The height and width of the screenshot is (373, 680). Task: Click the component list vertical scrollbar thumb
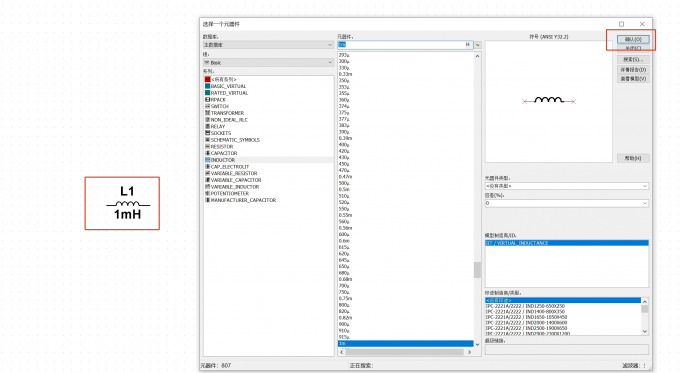pos(477,270)
